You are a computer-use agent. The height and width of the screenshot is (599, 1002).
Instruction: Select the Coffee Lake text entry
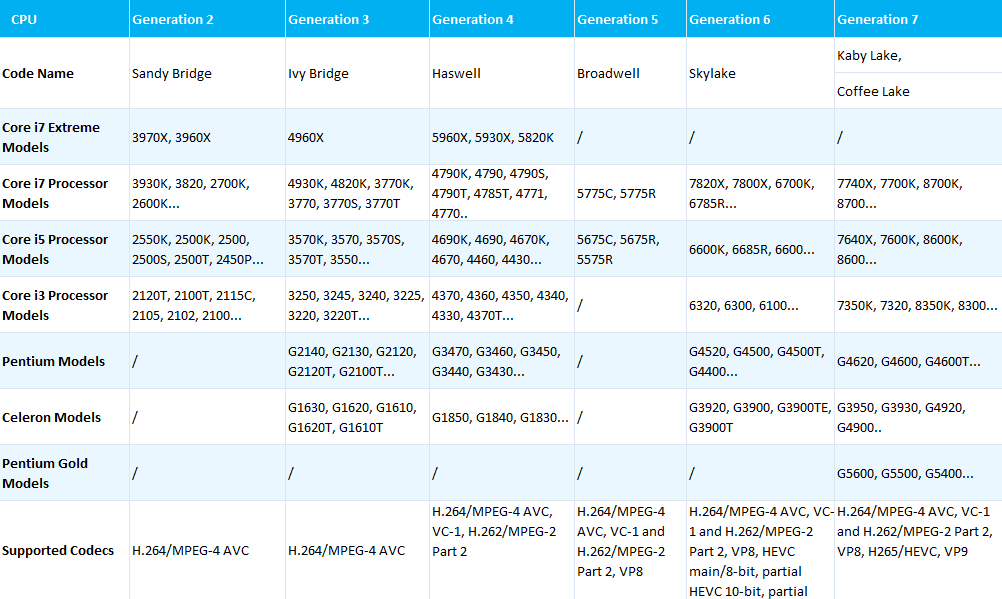pyautogui.click(x=873, y=91)
